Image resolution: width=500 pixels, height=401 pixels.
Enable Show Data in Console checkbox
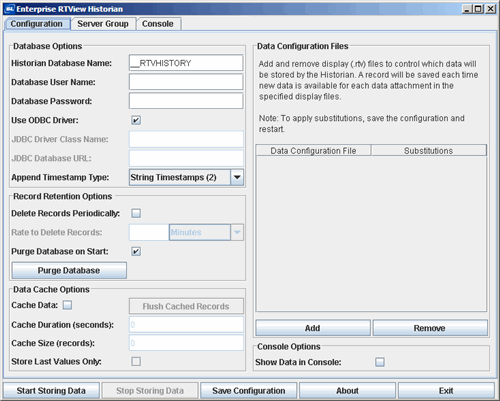coord(380,362)
